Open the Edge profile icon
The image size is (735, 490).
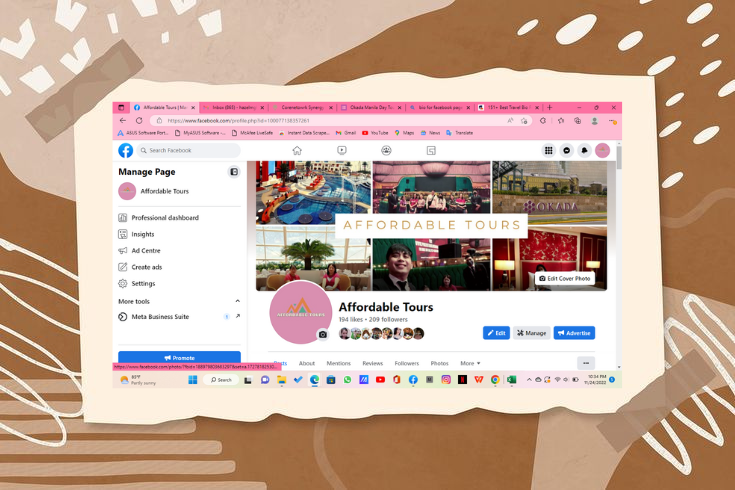(x=594, y=121)
